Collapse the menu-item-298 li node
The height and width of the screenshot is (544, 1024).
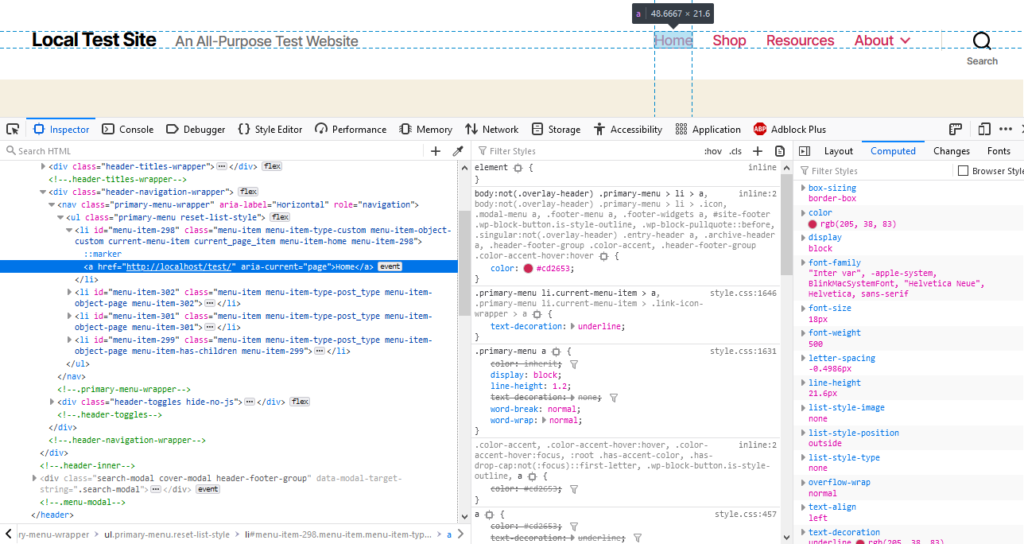(x=69, y=230)
